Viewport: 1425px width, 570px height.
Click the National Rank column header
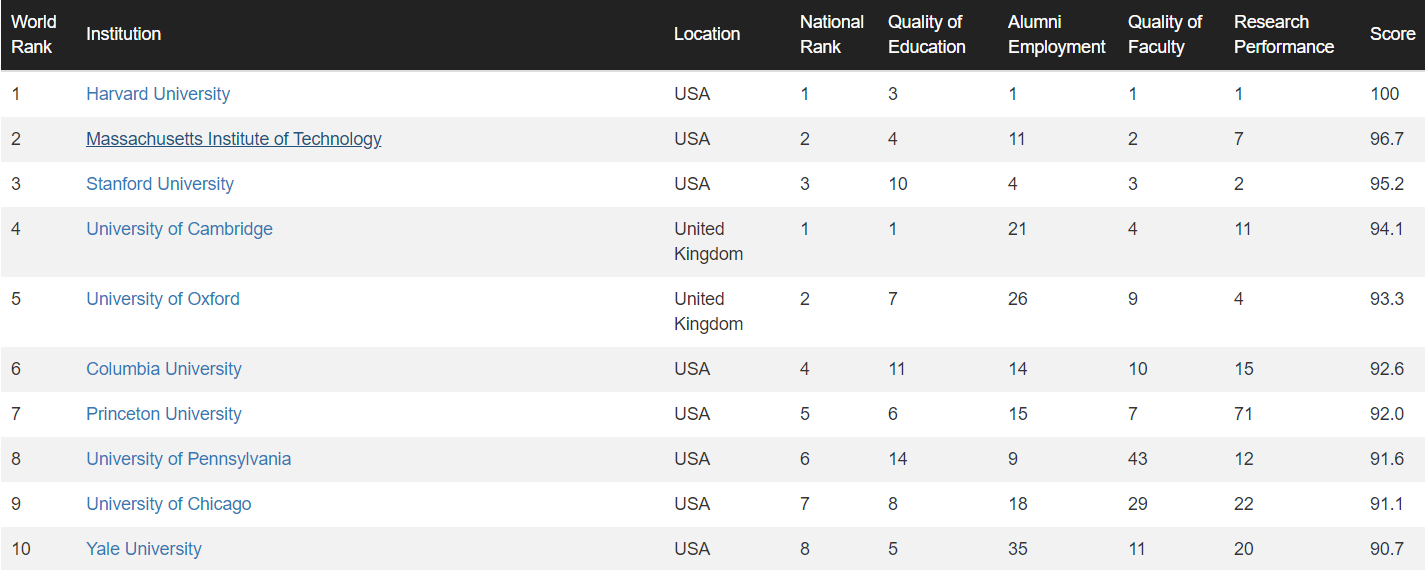832,34
